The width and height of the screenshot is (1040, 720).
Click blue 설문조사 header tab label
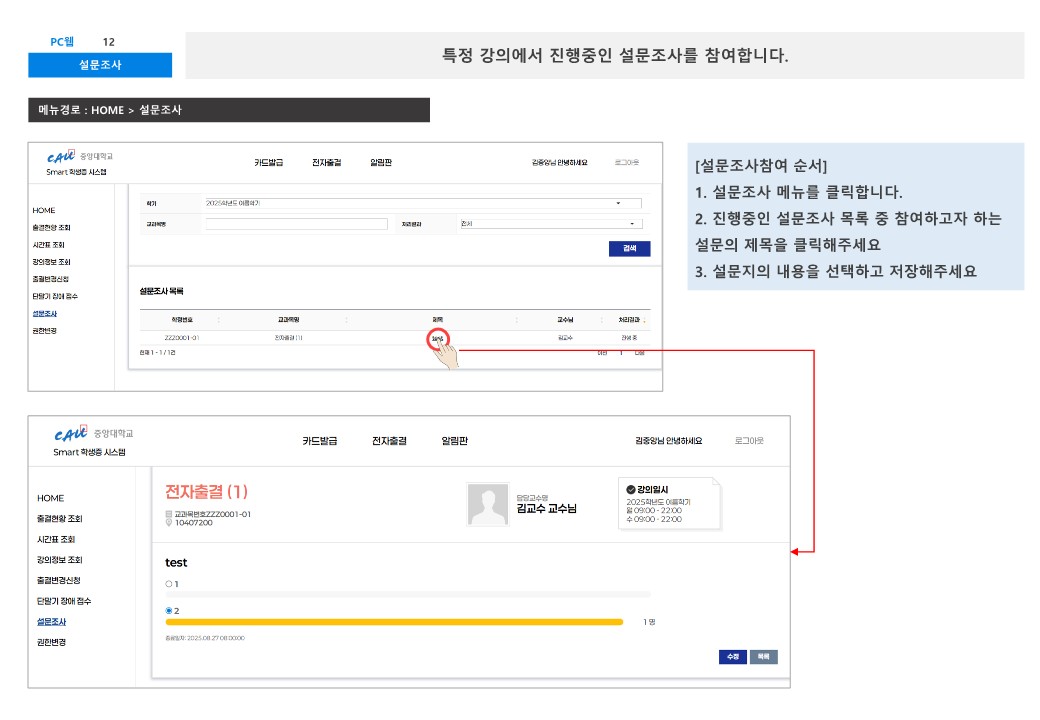pos(100,65)
